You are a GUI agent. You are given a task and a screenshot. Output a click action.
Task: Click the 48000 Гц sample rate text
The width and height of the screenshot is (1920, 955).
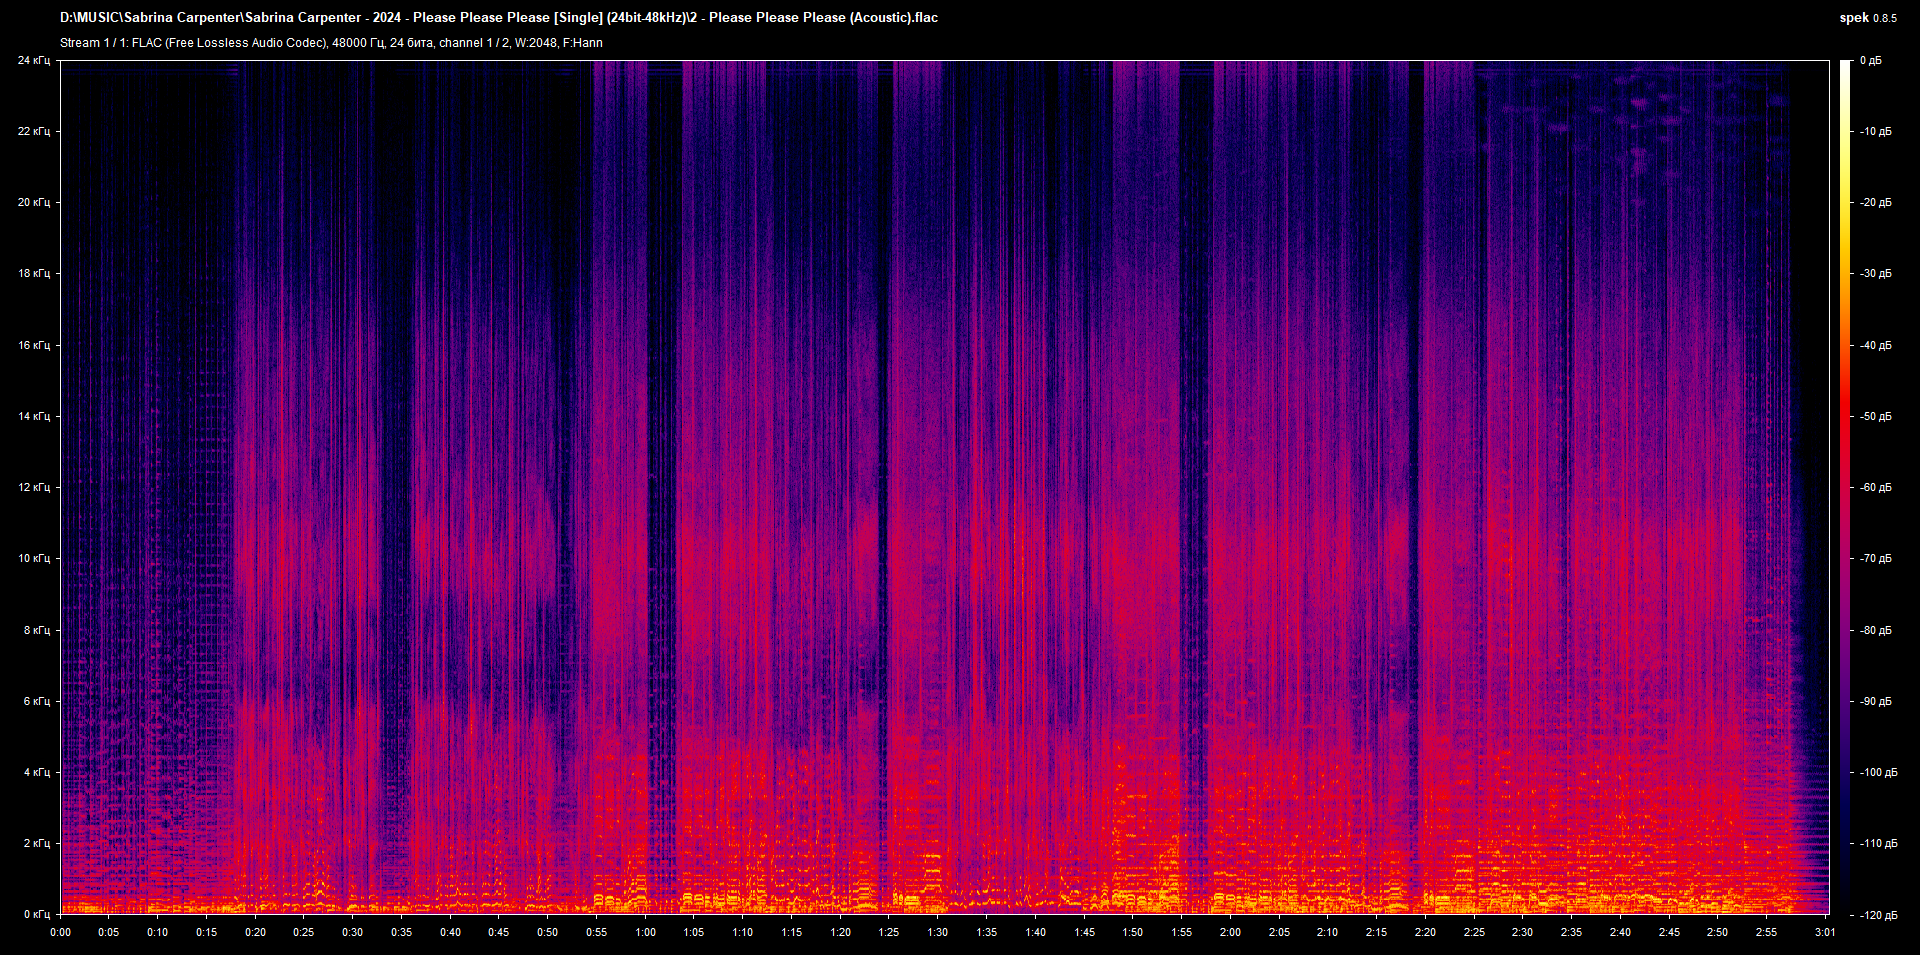[x=355, y=43]
